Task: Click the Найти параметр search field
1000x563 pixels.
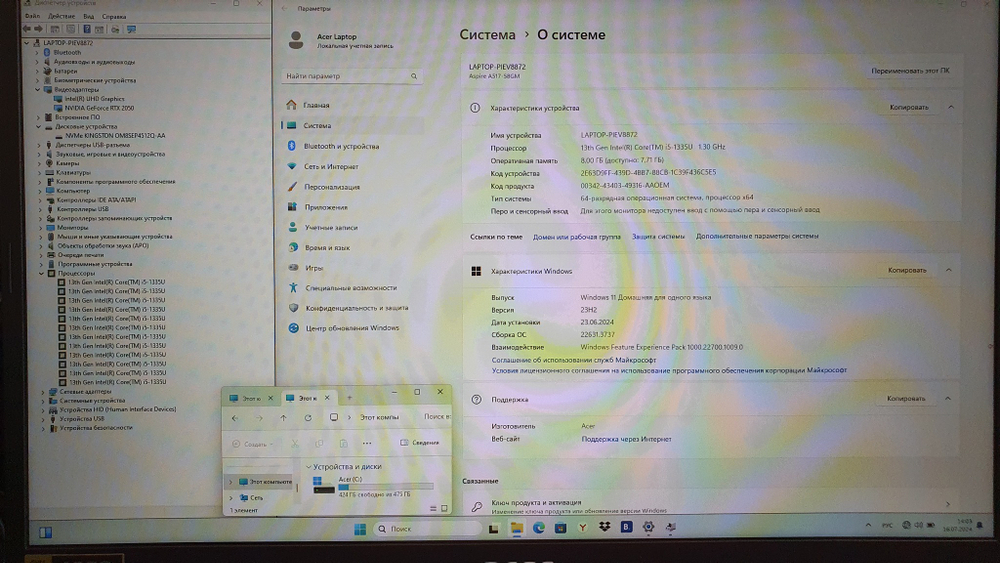Action: click(351, 76)
